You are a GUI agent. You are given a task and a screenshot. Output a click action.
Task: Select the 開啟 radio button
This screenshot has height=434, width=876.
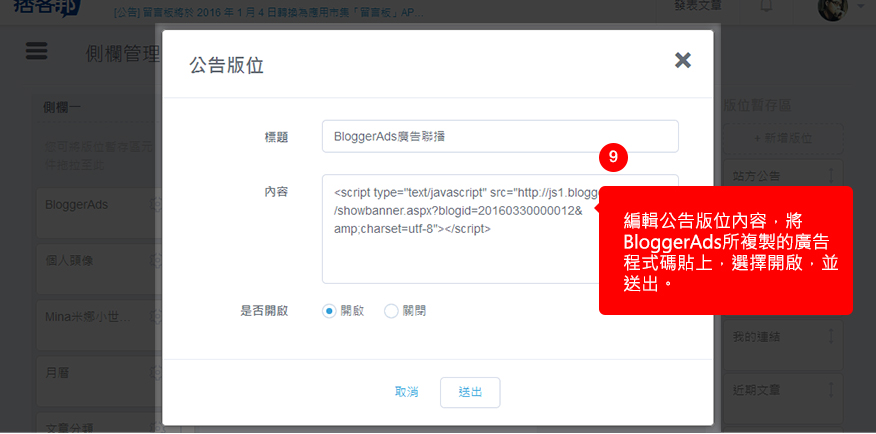(x=328, y=311)
